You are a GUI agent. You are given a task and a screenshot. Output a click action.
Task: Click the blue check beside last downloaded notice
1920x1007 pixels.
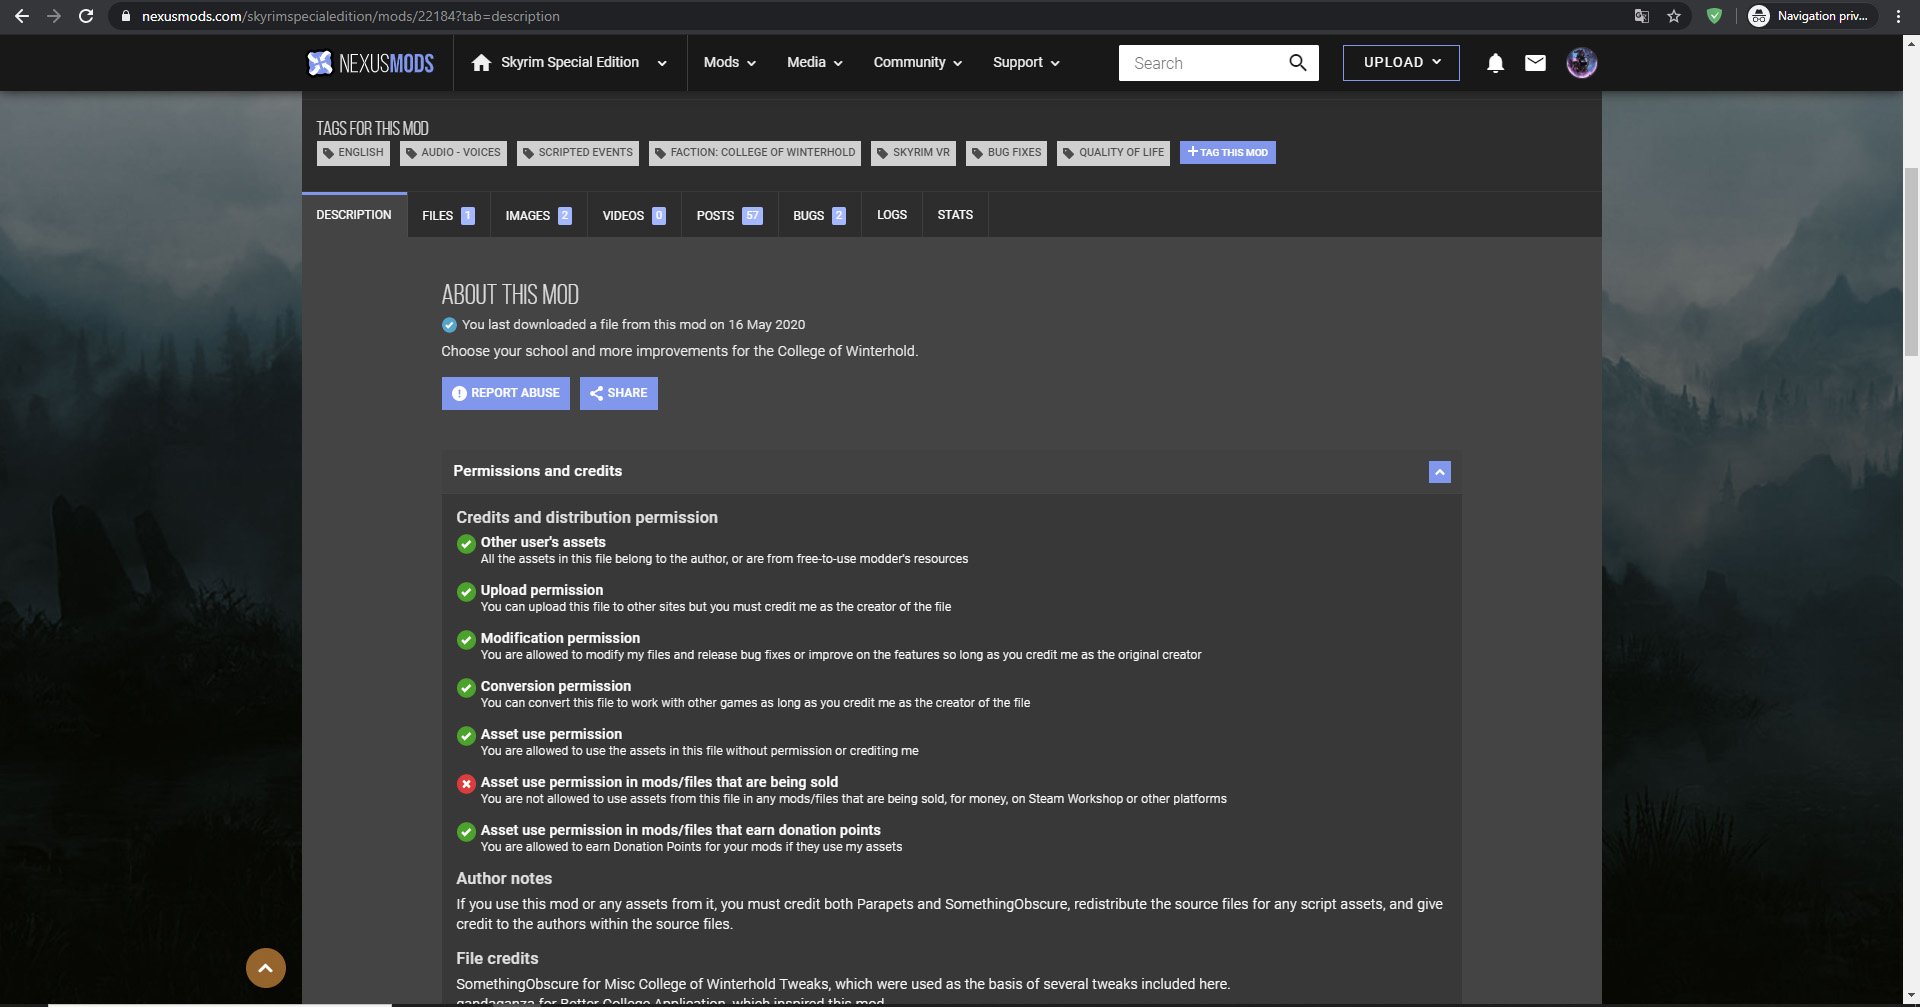(x=449, y=325)
